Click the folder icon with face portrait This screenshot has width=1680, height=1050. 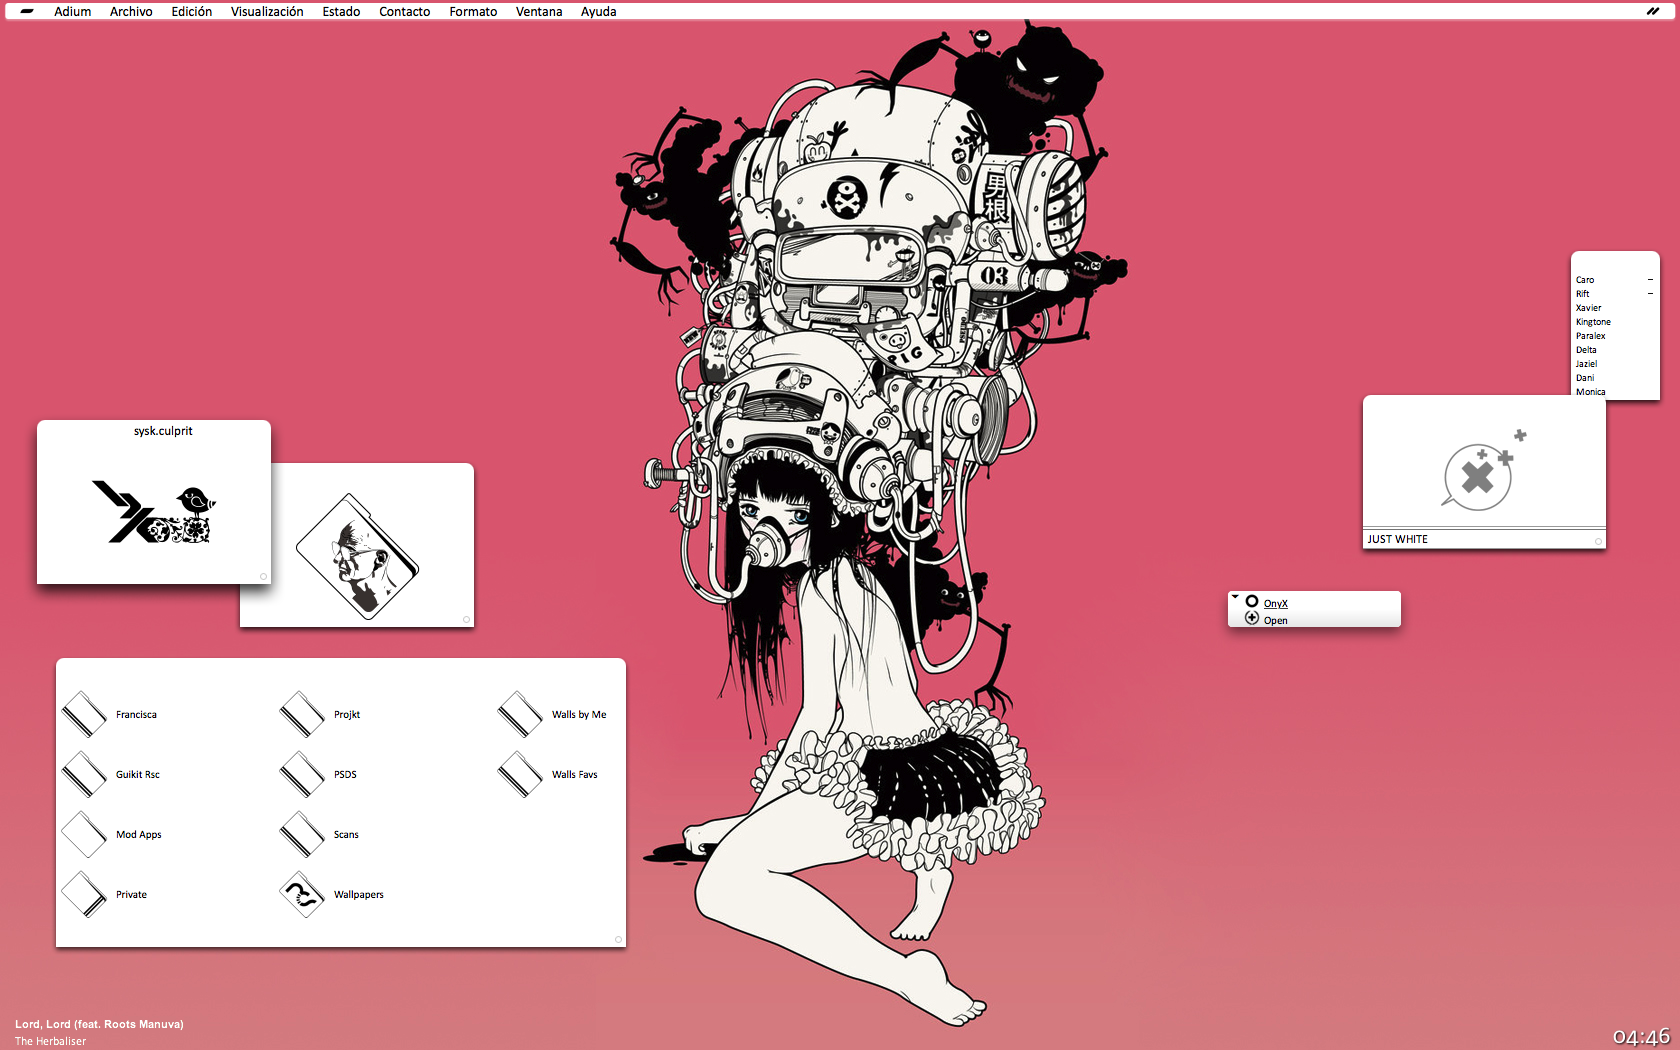coord(357,555)
